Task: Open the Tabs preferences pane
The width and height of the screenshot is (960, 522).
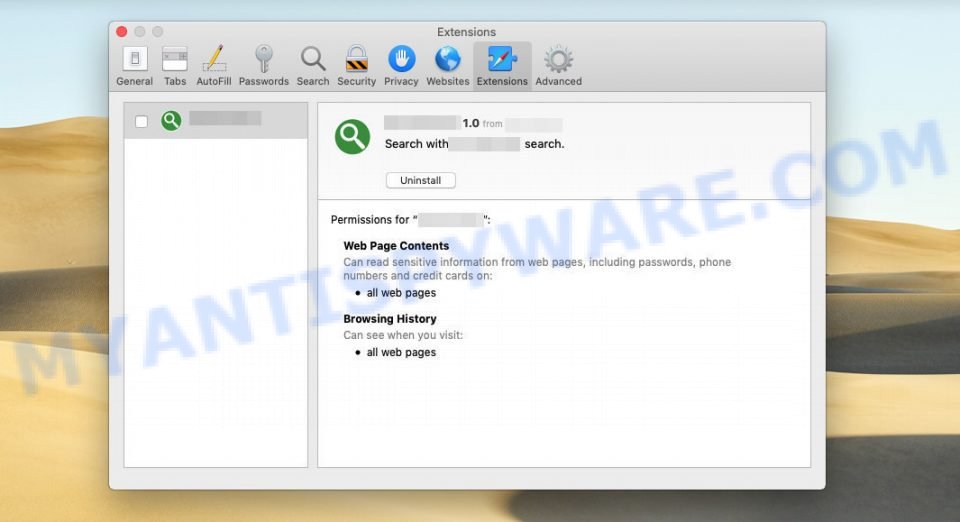Action: [174, 66]
